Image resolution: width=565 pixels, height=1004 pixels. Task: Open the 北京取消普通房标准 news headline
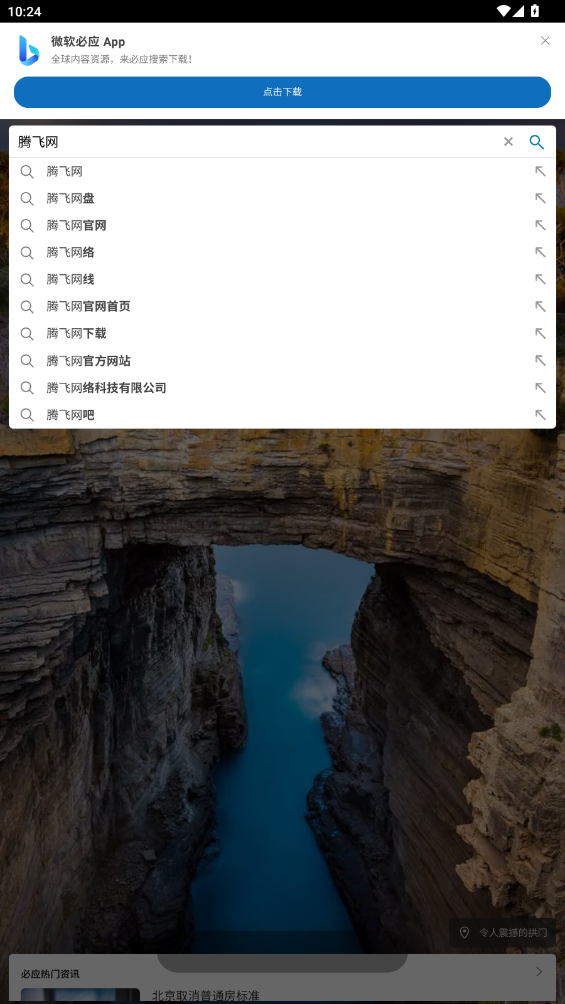(206, 996)
